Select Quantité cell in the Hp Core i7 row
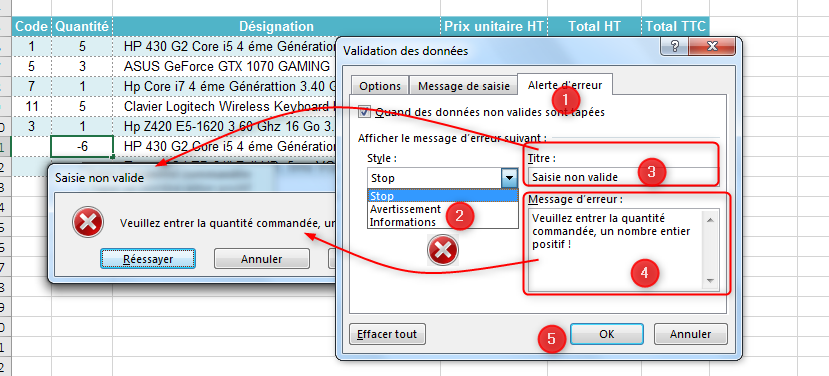The image size is (829, 376). coord(82,86)
